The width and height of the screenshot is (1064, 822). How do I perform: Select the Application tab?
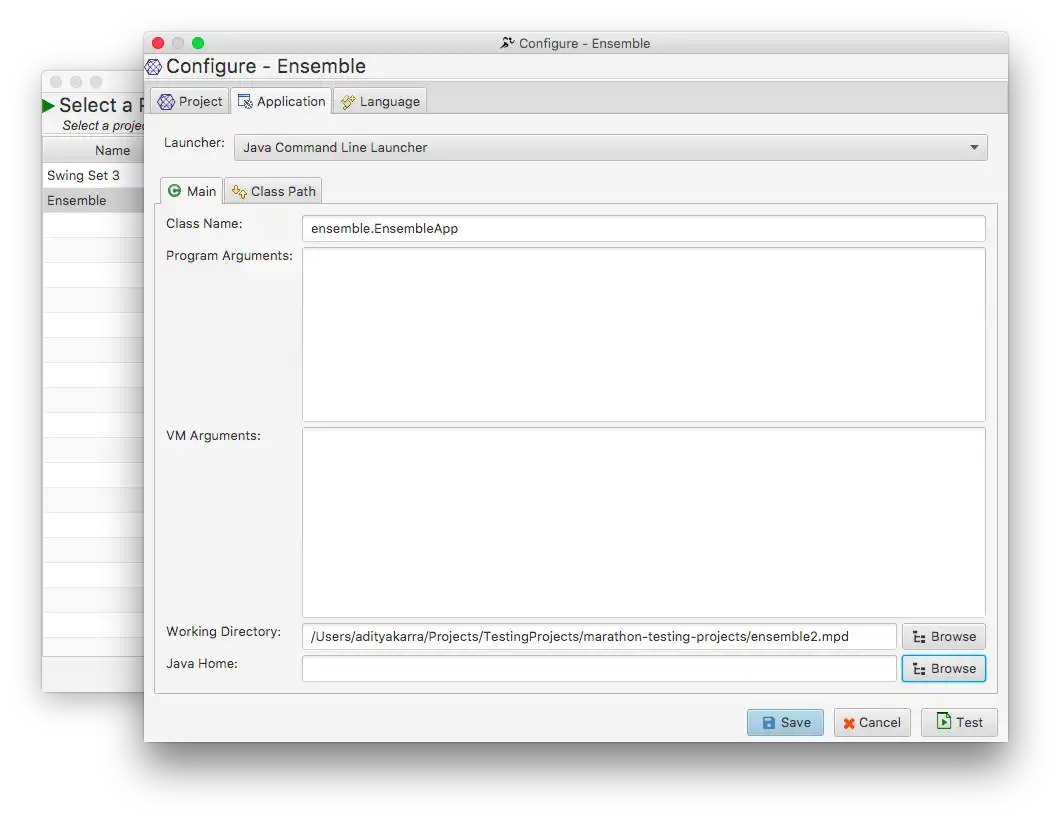coord(281,102)
